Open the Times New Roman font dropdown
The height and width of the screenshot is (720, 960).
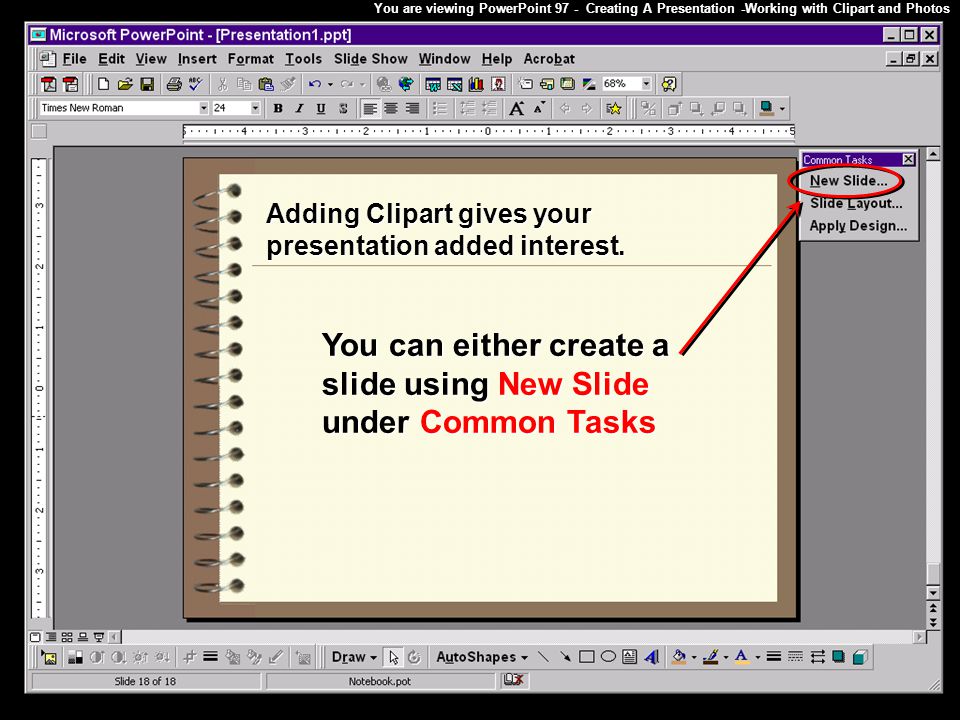(x=204, y=108)
